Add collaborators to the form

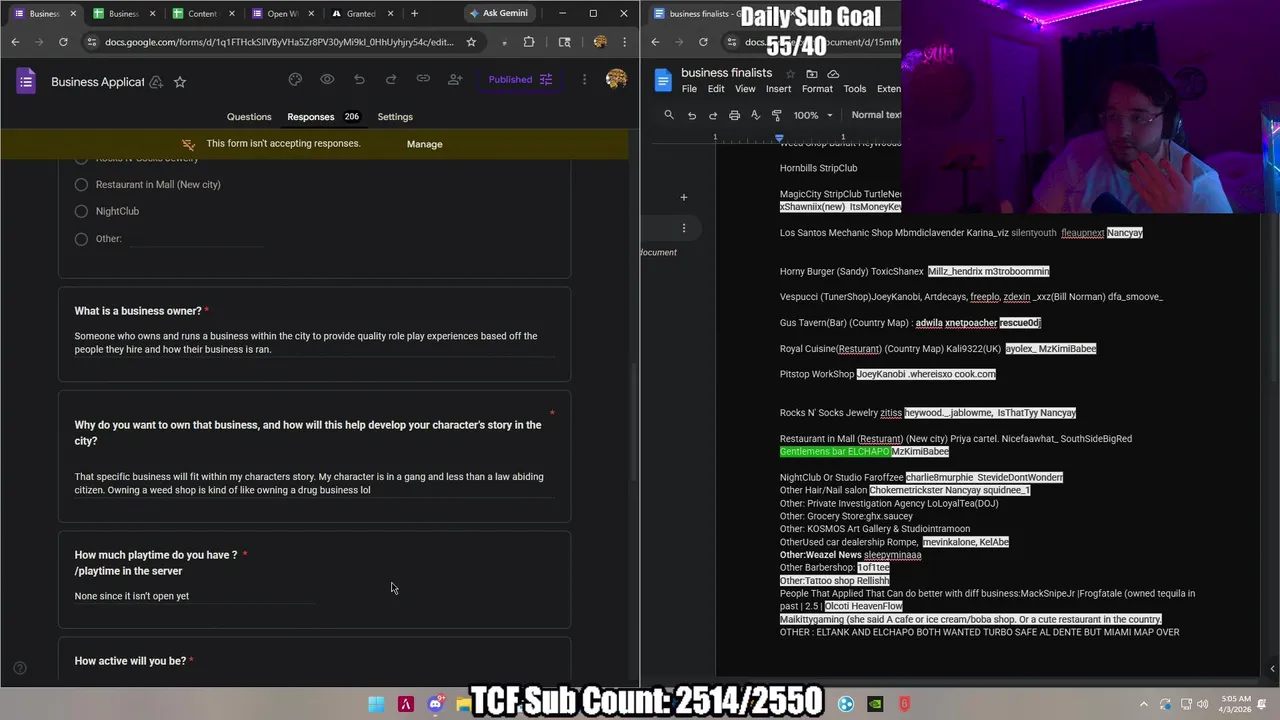tap(455, 80)
